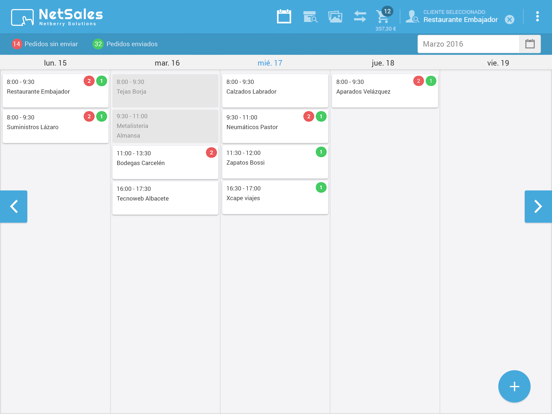The image size is (552, 414).
Task: Add a new appointment with plus button
Action: click(x=514, y=386)
